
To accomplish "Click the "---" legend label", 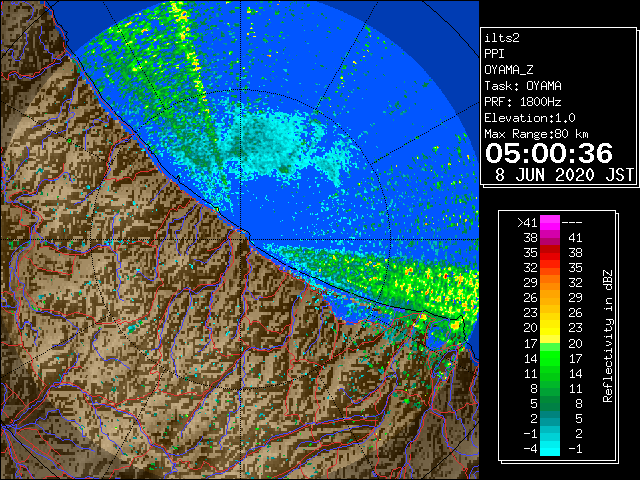I will click(x=572, y=222).
